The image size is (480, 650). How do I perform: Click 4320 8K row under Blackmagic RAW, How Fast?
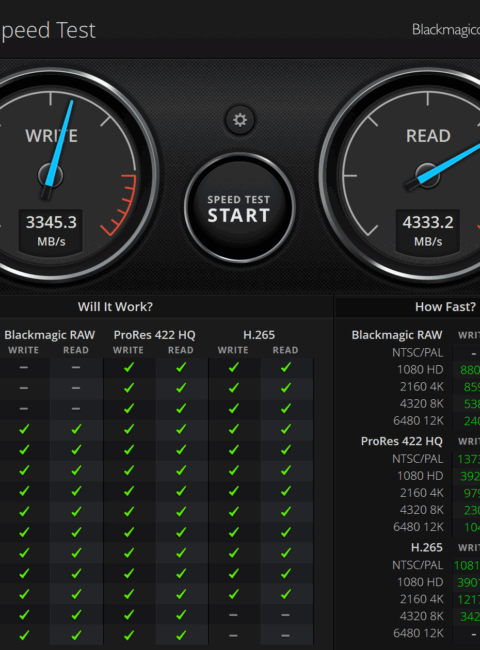(x=422, y=403)
